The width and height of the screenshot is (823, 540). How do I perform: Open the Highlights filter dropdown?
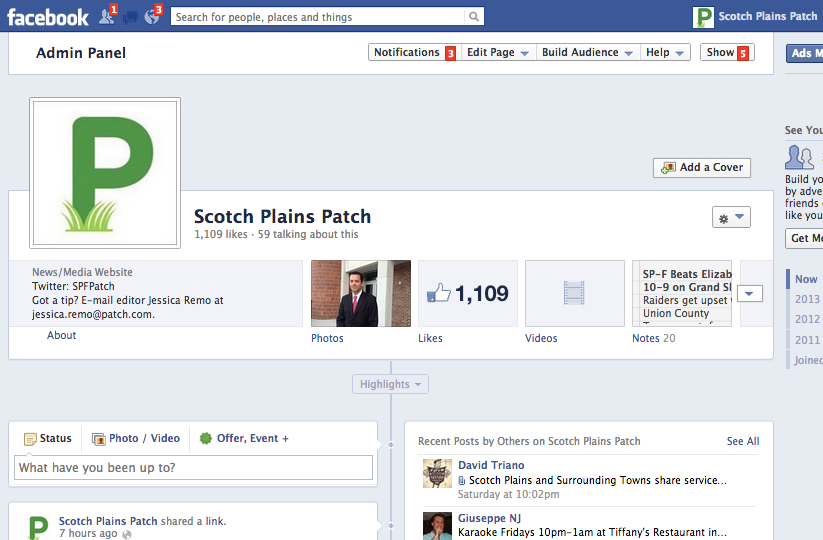[390, 384]
